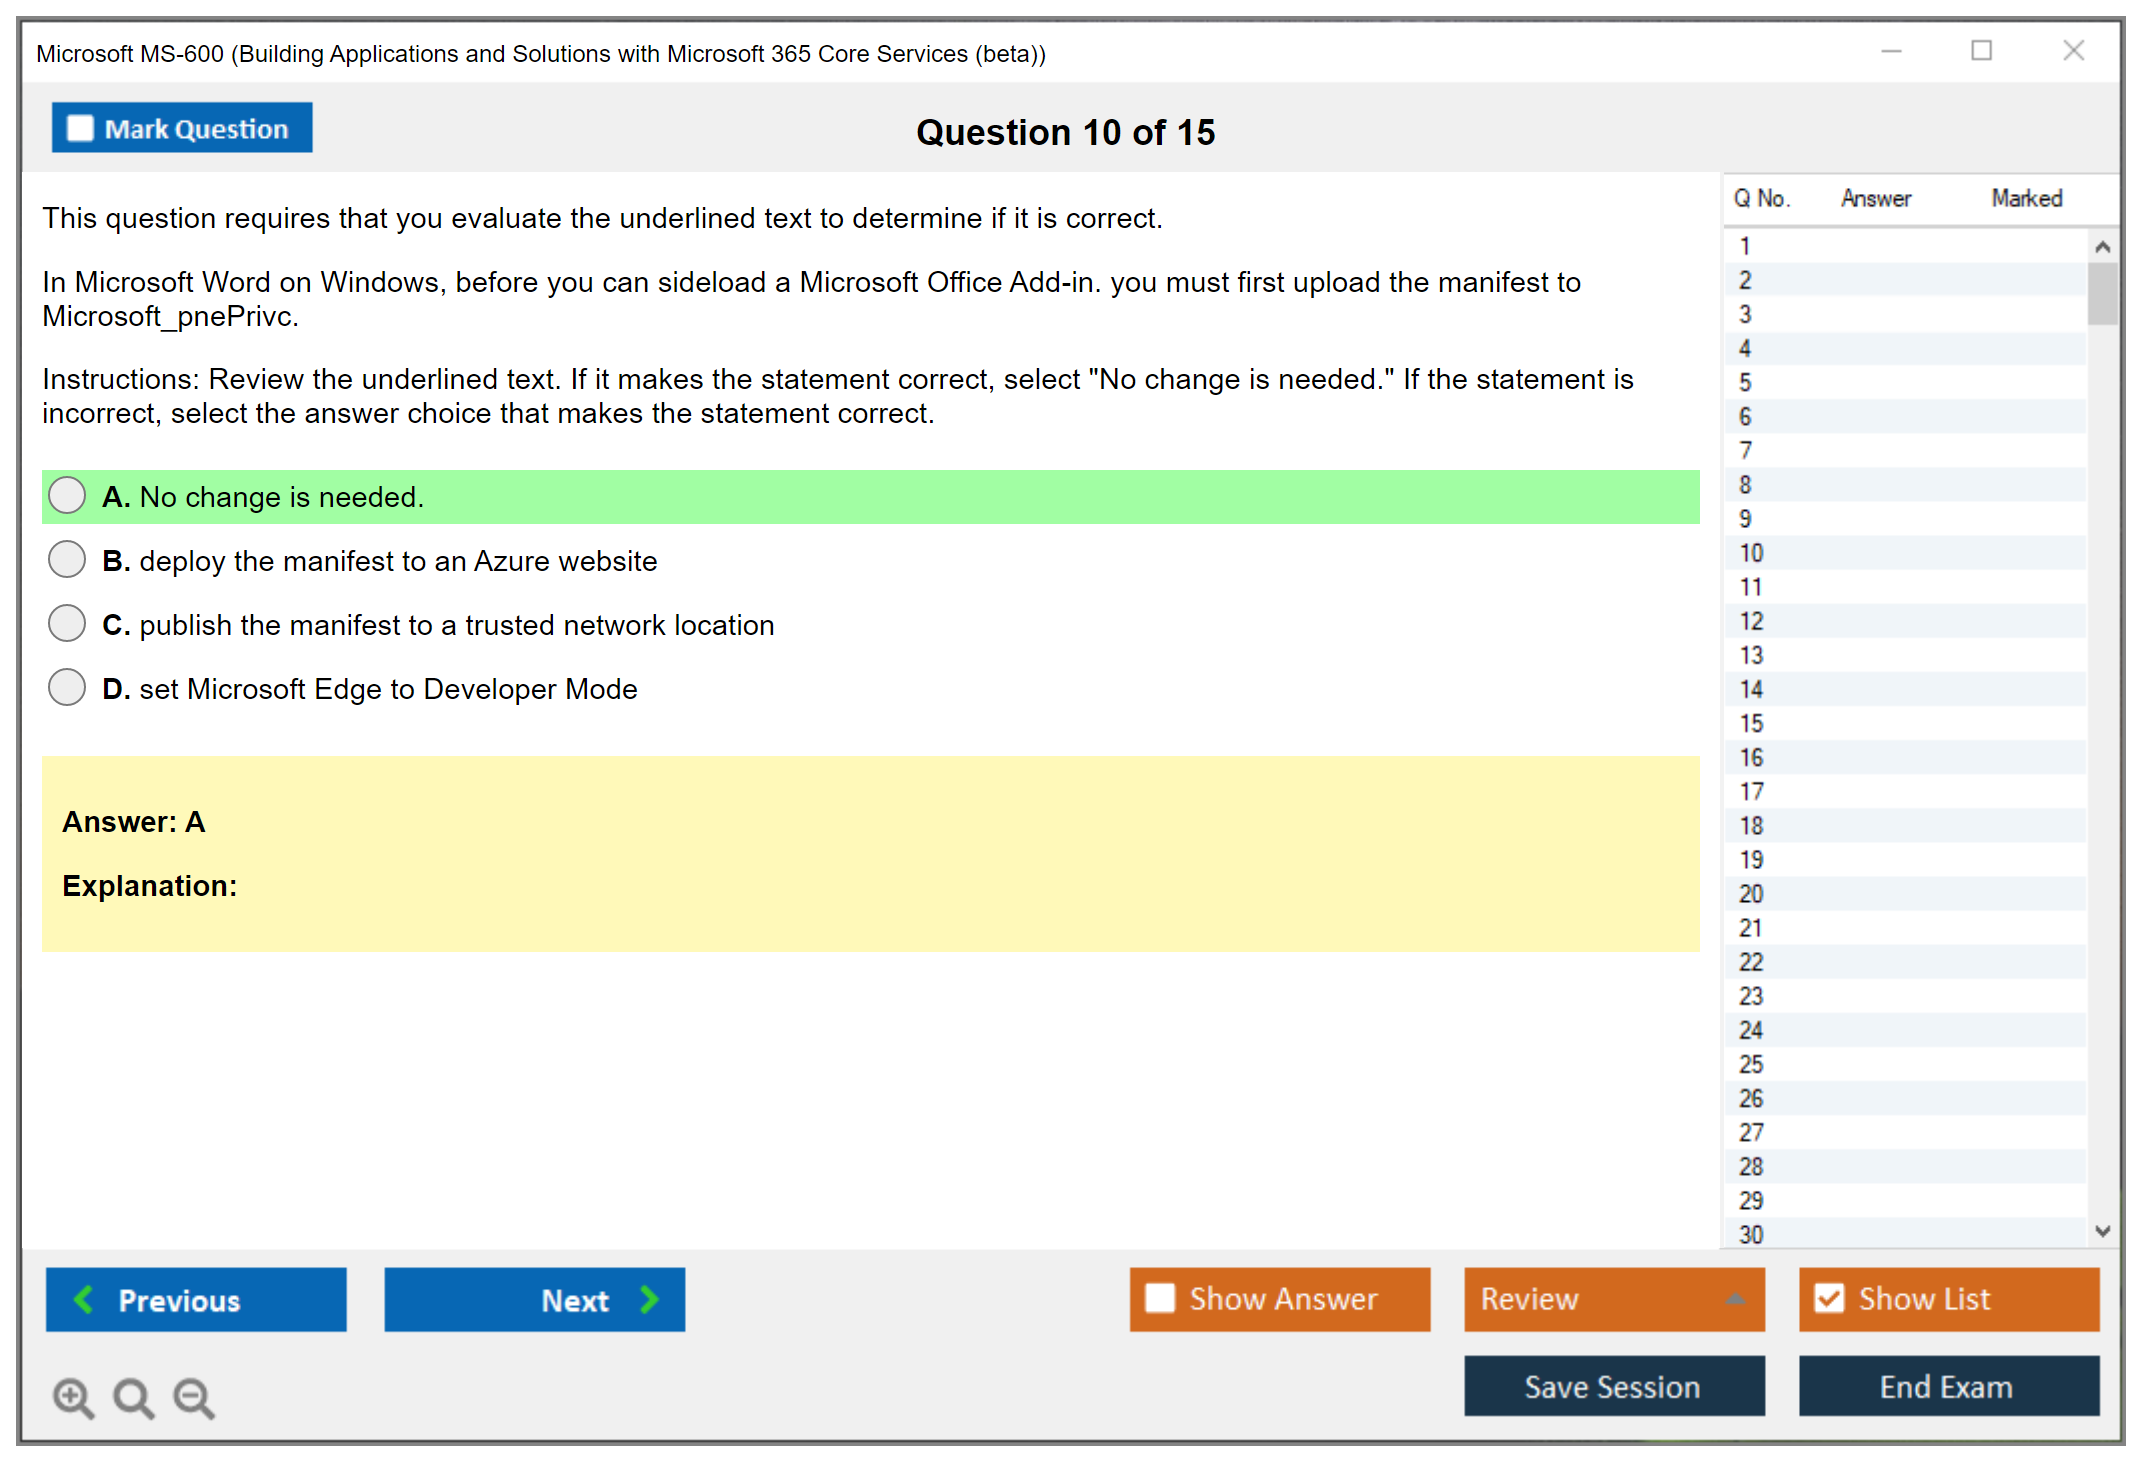Image resolution: width=2150 pixels, height=1470 pixels.
Task: Click the End Exam button
Action: (x=1947, y=1386)
